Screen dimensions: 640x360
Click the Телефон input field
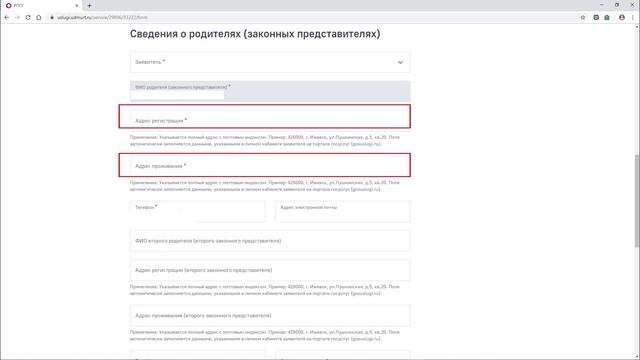(197, 211)
